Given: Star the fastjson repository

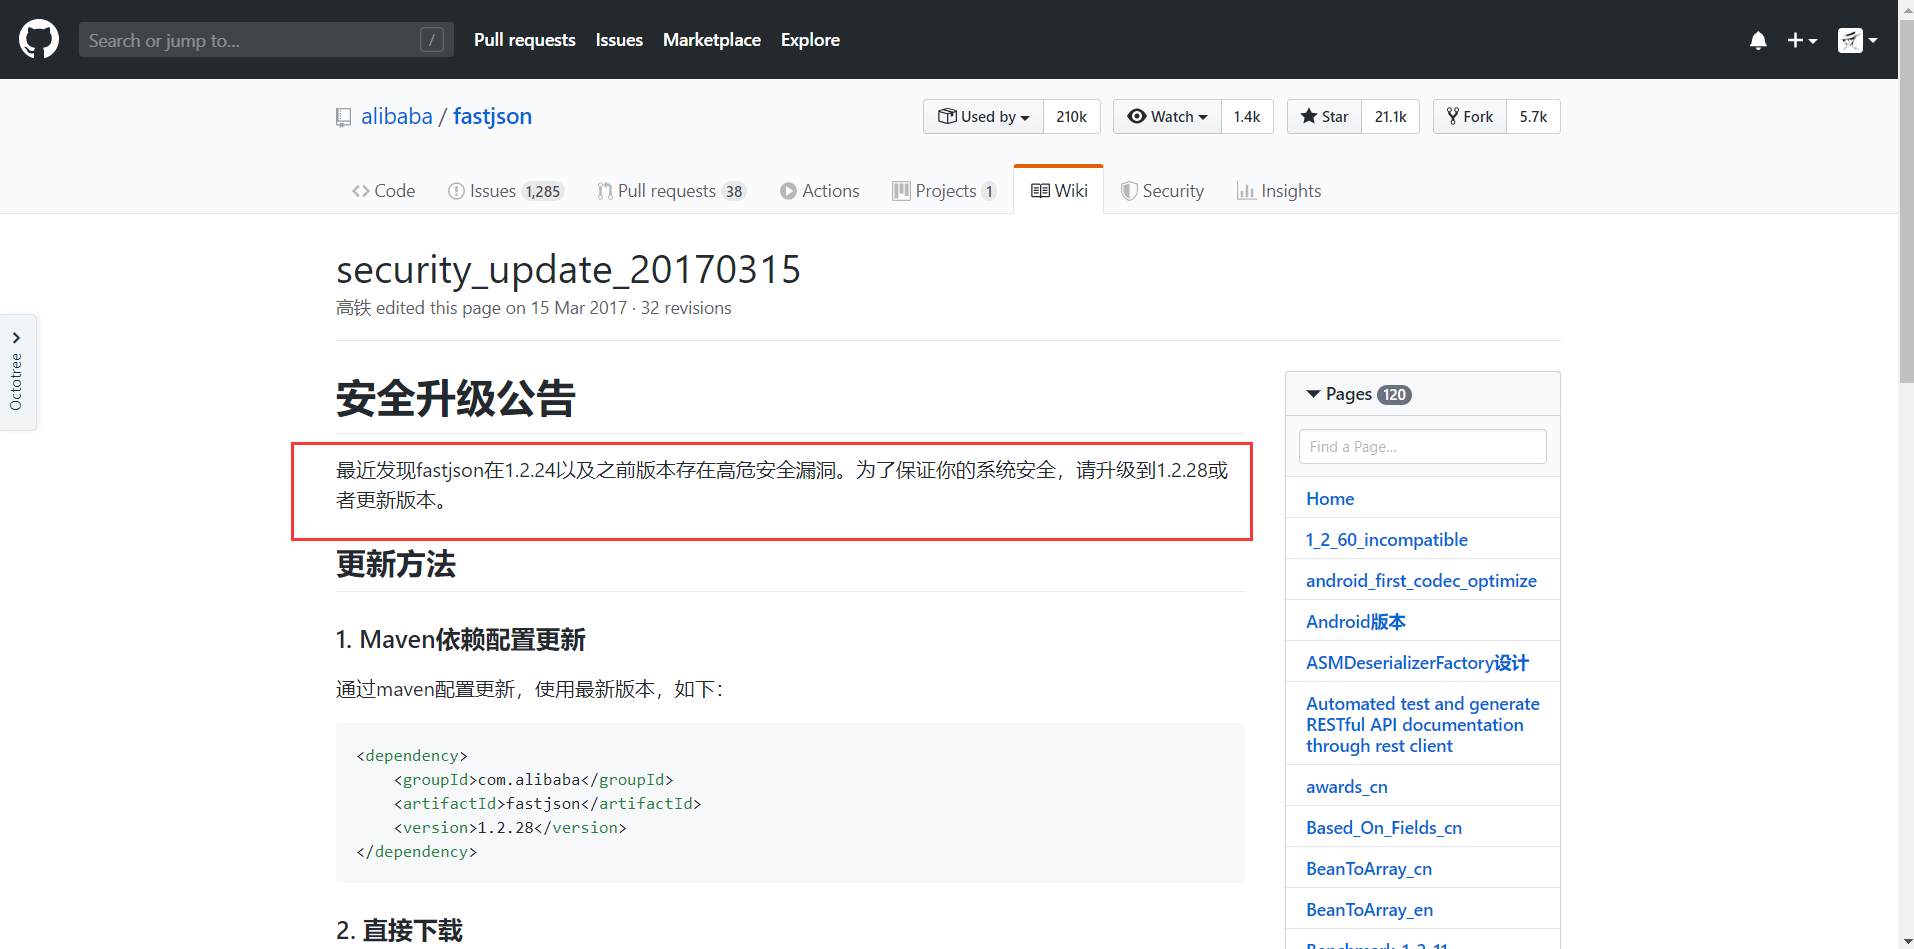Looking at the screenshot, I should pyautogui.click(x=1324, y=117).
